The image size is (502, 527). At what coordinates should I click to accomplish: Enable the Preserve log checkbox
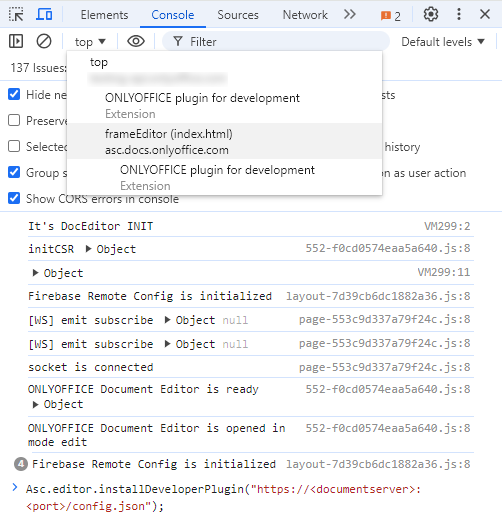[x=14, y=120]
